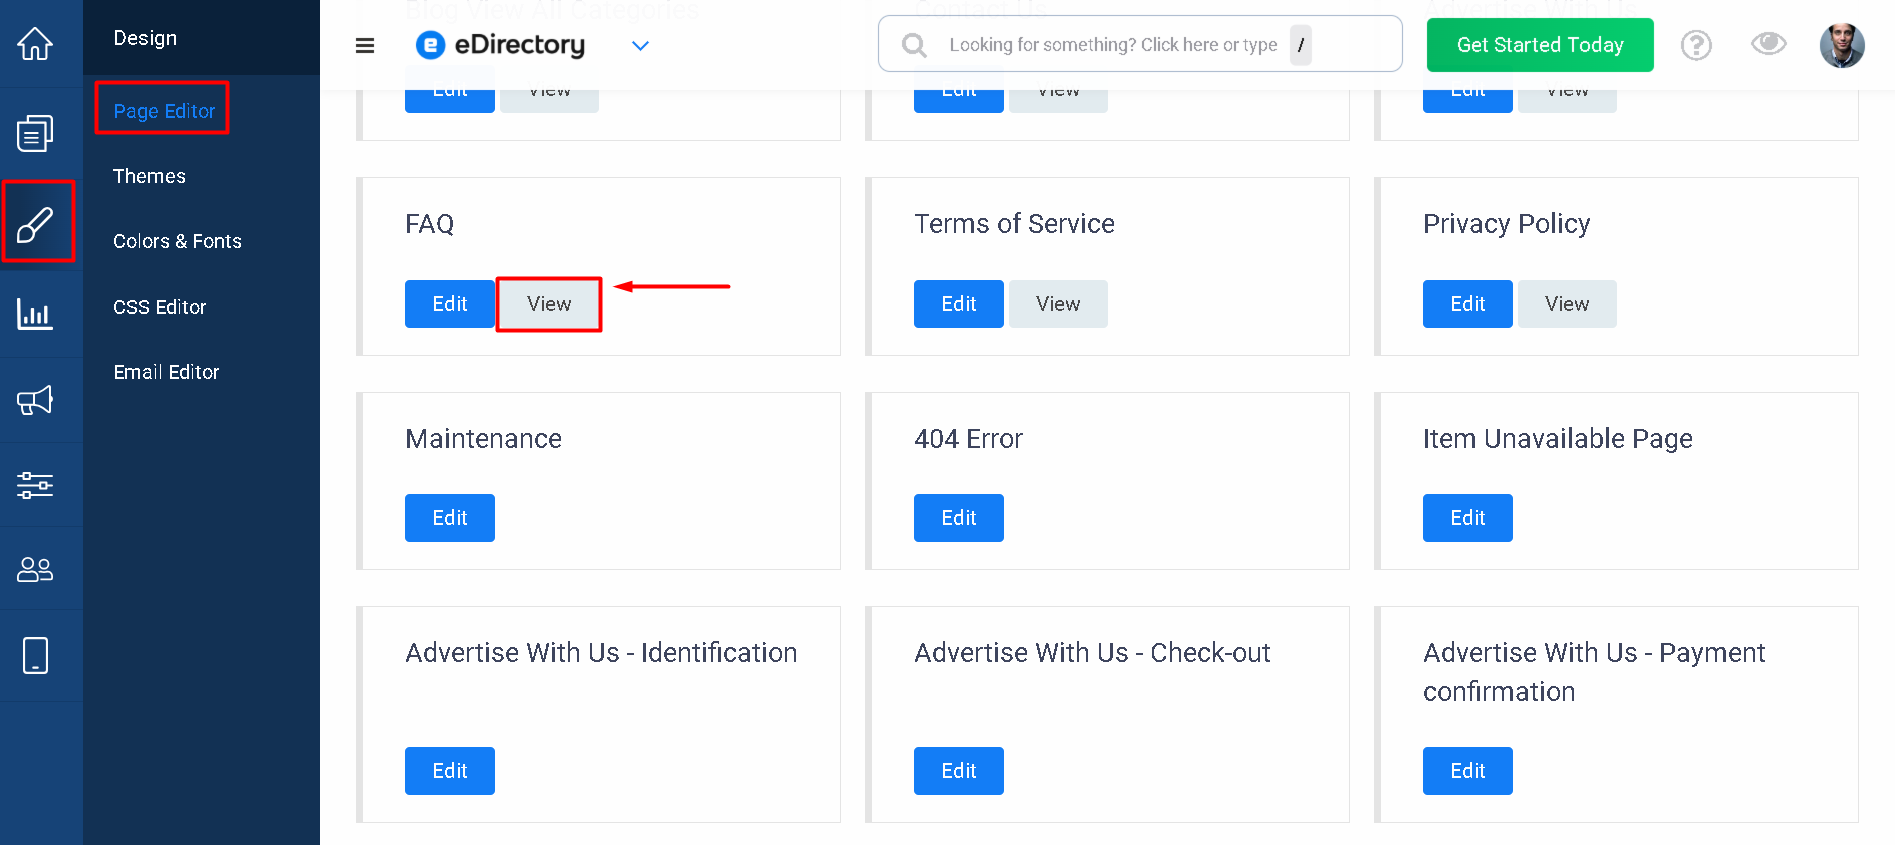This screenshot has width=1895, height=845.
Task: Open the Settings sliders icon
Action: click(x=35, y=486)
